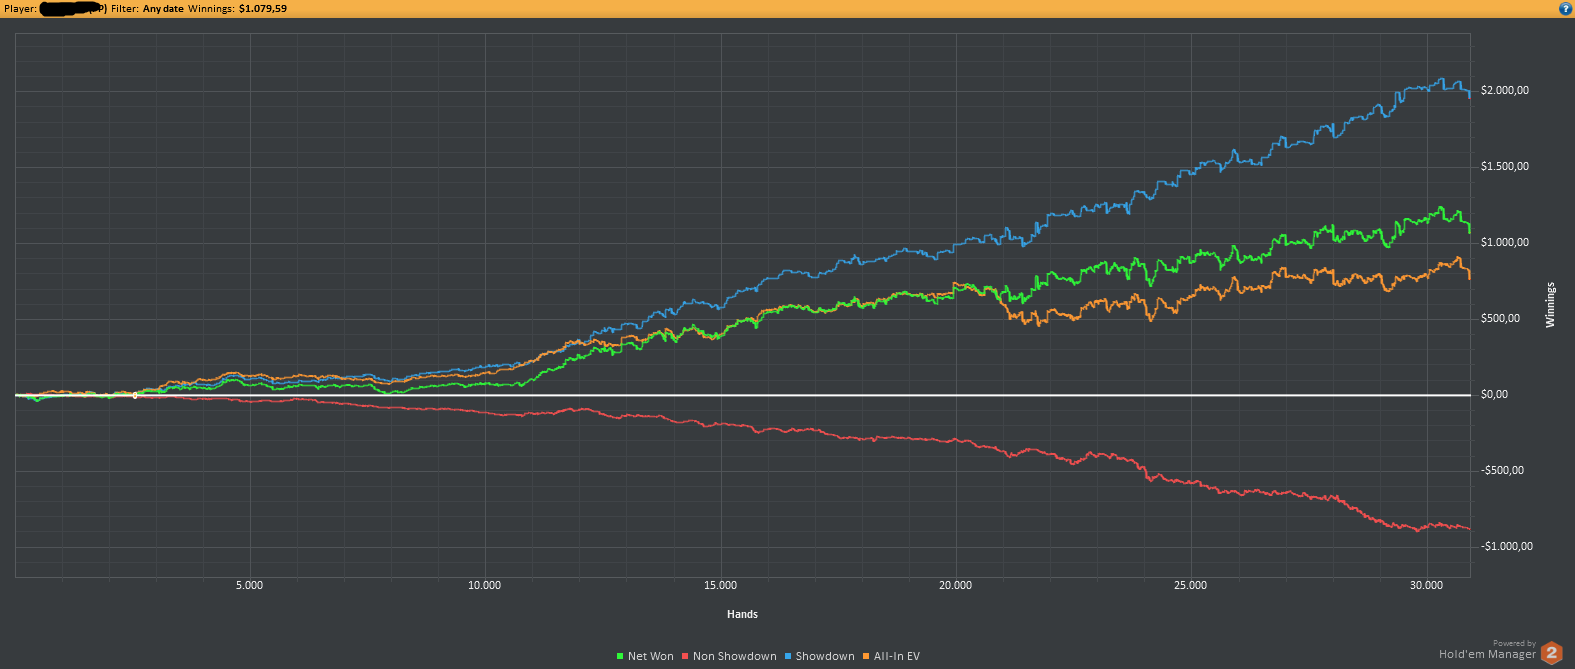Click the red Non Showdown color square
Viewport: 1575px width, 669px height.
685,657
